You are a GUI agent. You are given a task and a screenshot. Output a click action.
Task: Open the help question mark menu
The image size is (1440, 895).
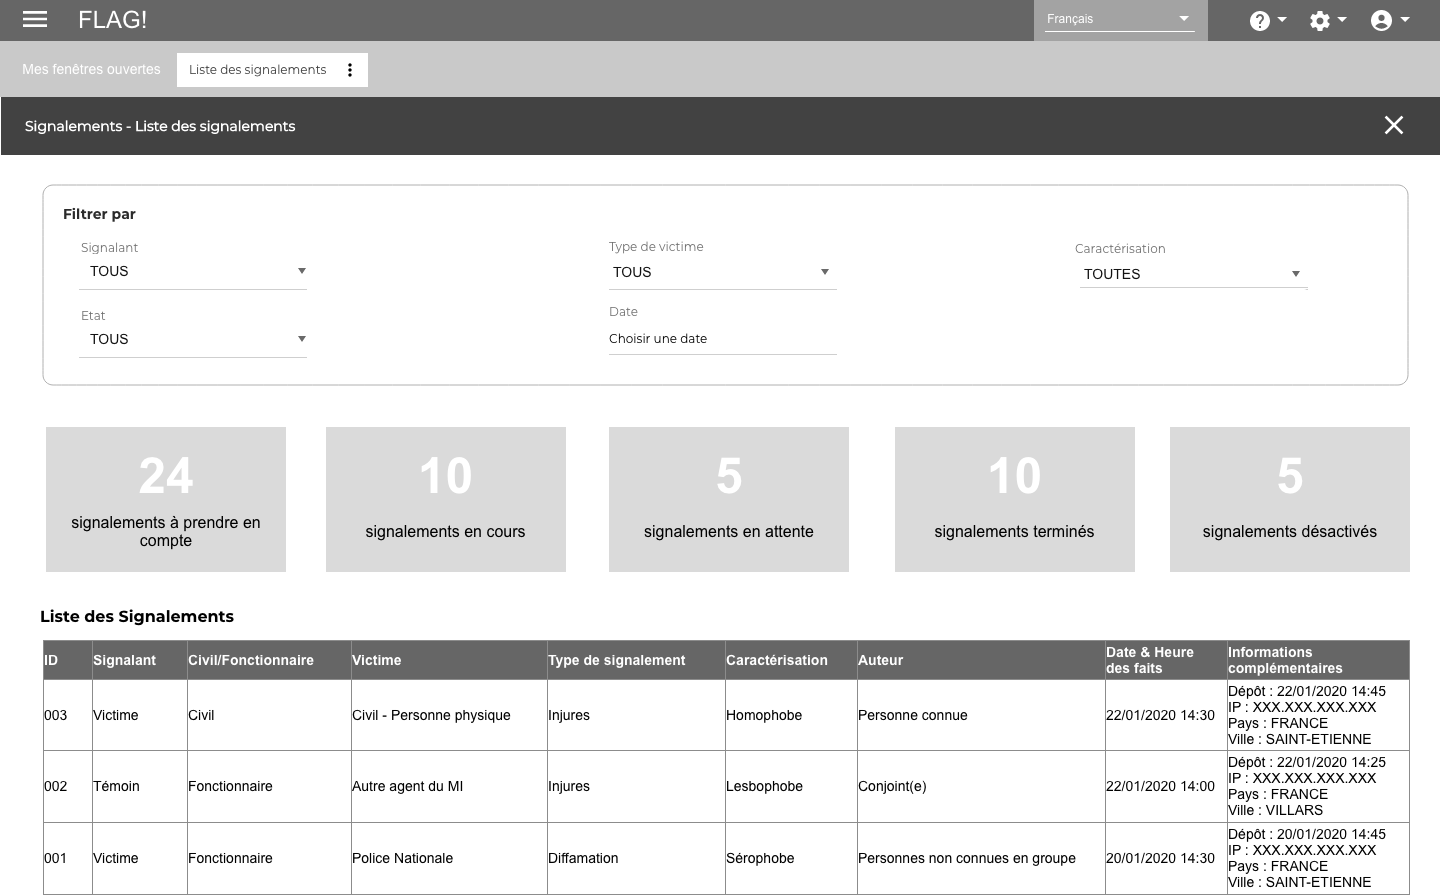pyautogui.click(x=1266, y=20)
